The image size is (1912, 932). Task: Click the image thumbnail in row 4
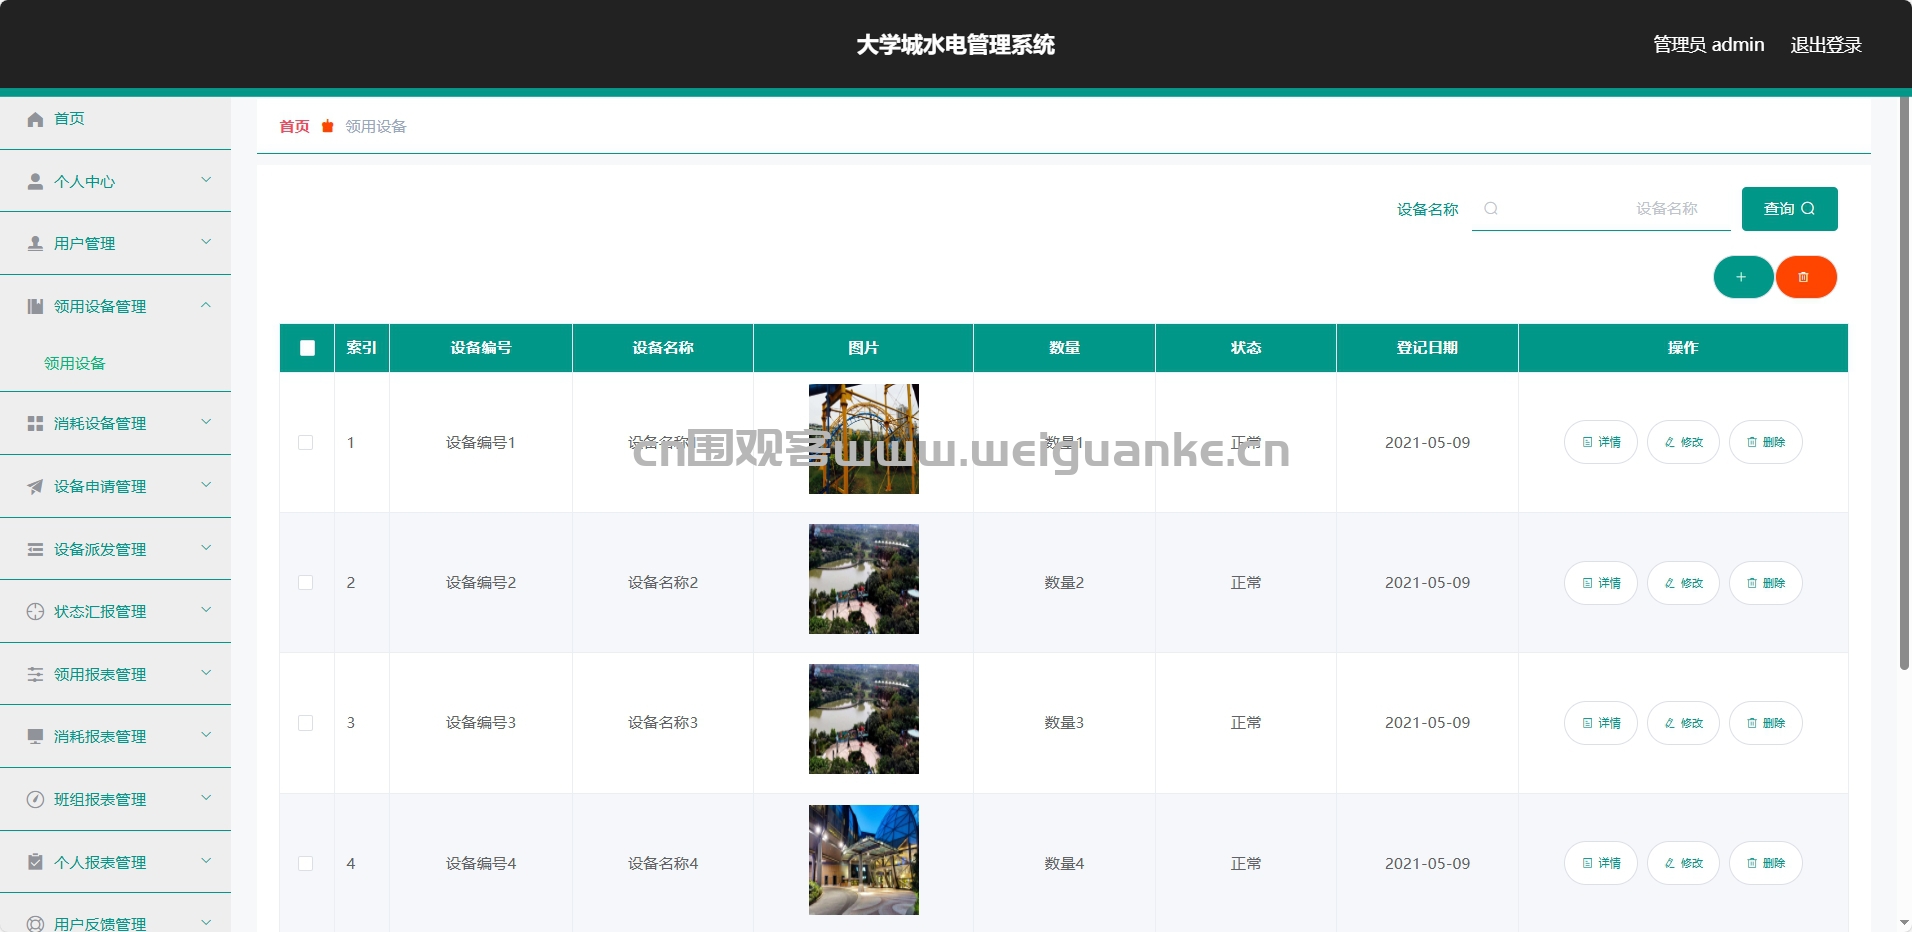click(x=864, y=860)
